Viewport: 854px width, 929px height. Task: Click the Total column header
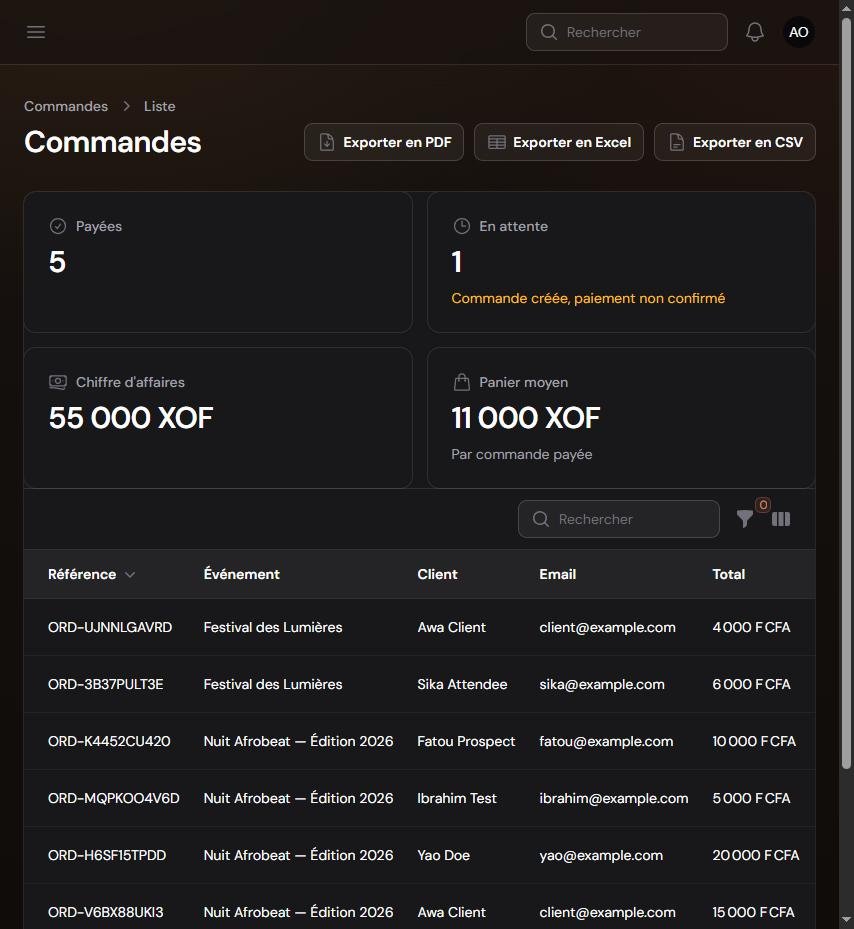tap(728, 574)
